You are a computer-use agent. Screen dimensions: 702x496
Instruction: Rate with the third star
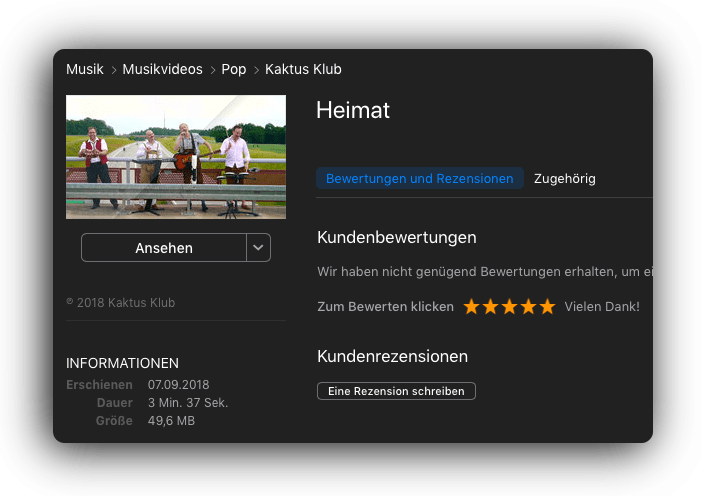[x=509, y=307]
